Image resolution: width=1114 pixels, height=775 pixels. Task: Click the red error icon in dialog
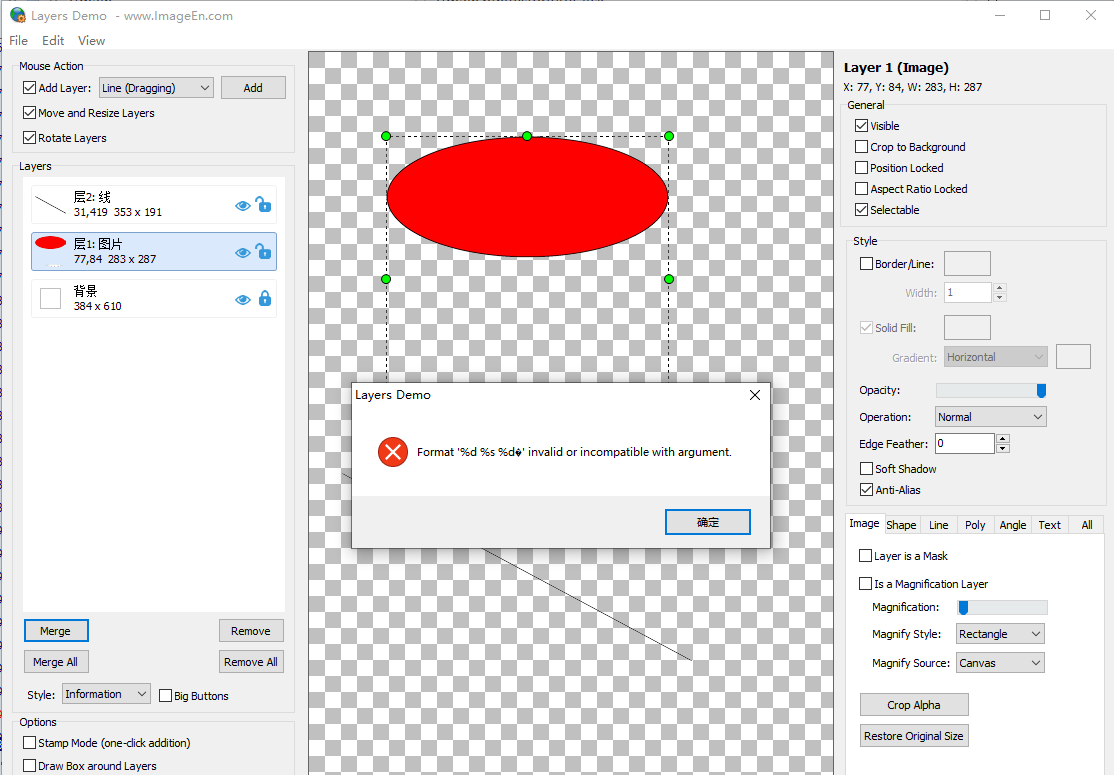[x=393, y=452]
